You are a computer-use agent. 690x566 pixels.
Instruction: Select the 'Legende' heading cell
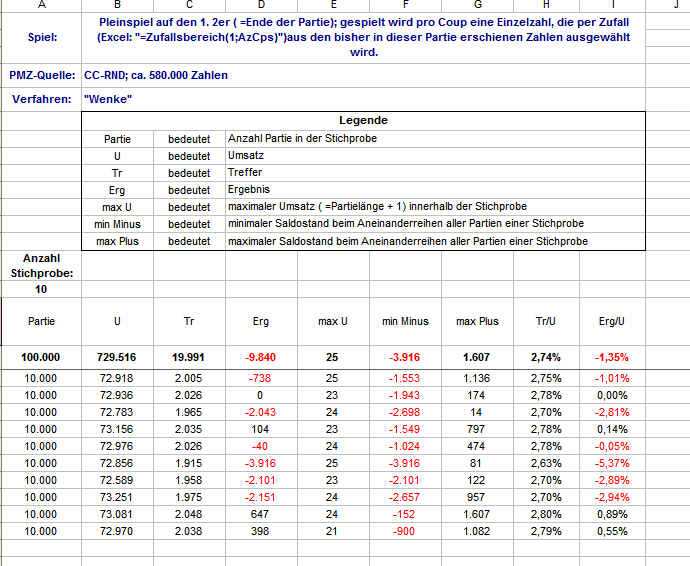(363, 120)
